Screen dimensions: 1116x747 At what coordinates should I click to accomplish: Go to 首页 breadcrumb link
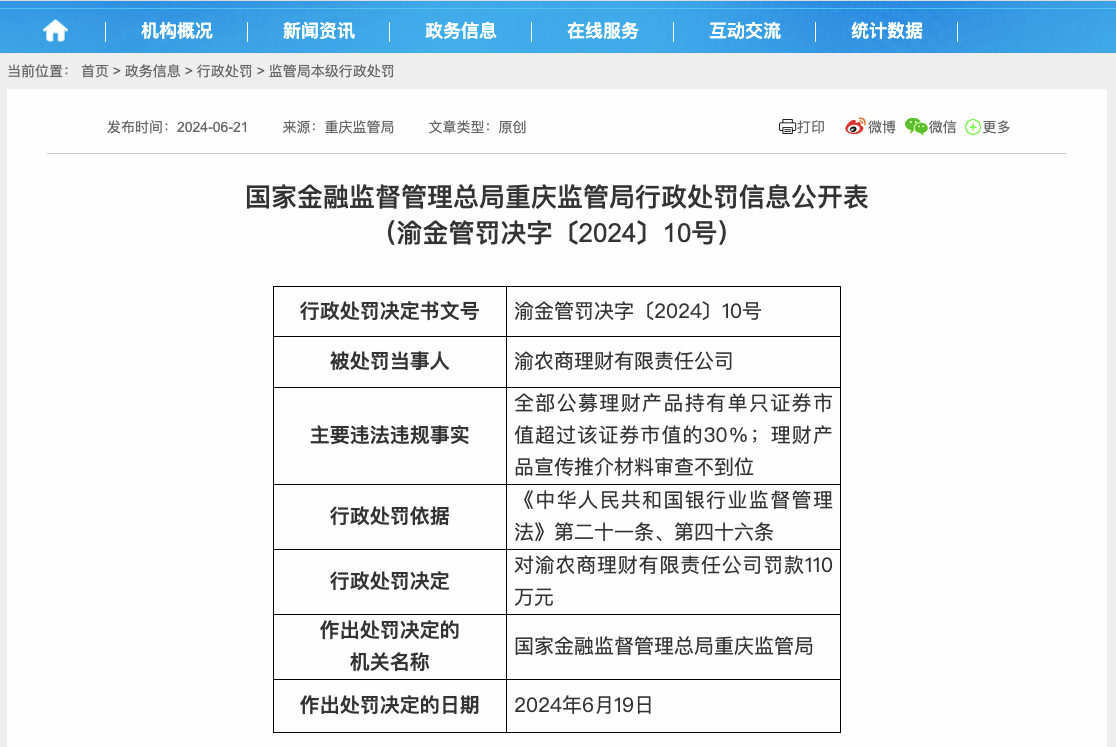pyautogui.click(x=95, y=71)
